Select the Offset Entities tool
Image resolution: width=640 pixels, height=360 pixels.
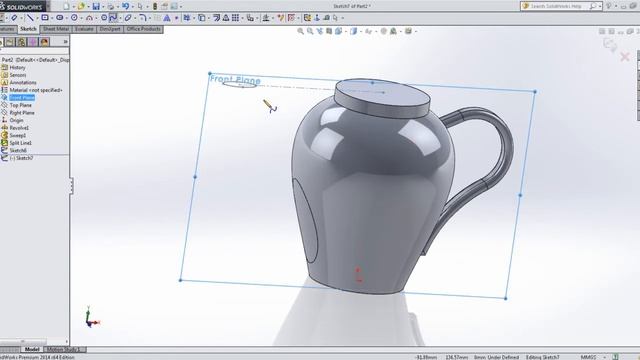(217, 18)
